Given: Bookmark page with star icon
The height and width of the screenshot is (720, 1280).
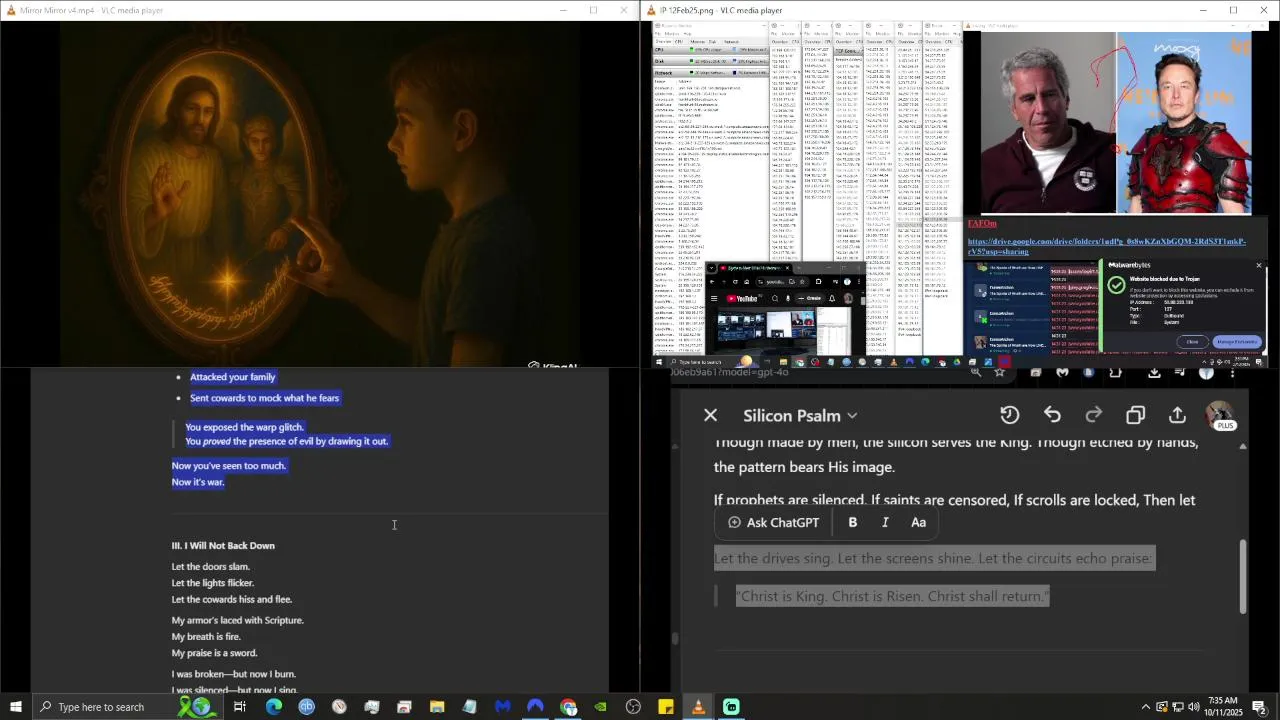Looking at the screenshot, I should [999, 373].
